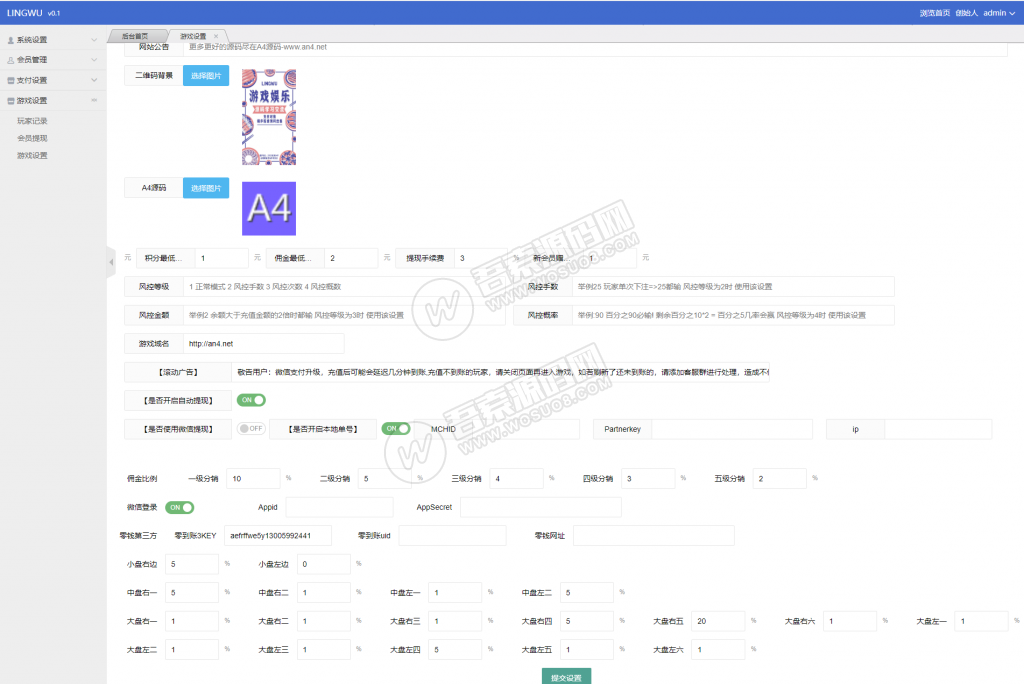Switch off the 微信登录 toggle
Screen dimensions: 1024x684
(x=180, y=507)
